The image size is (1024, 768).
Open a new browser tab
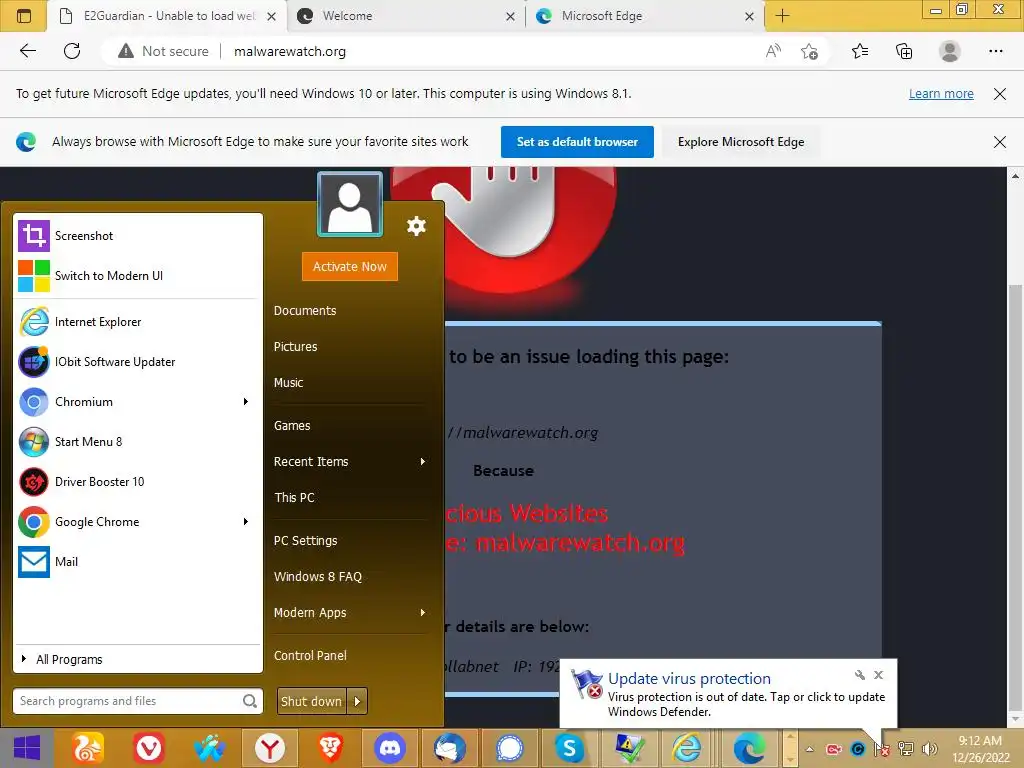click(x=782, y=16)
